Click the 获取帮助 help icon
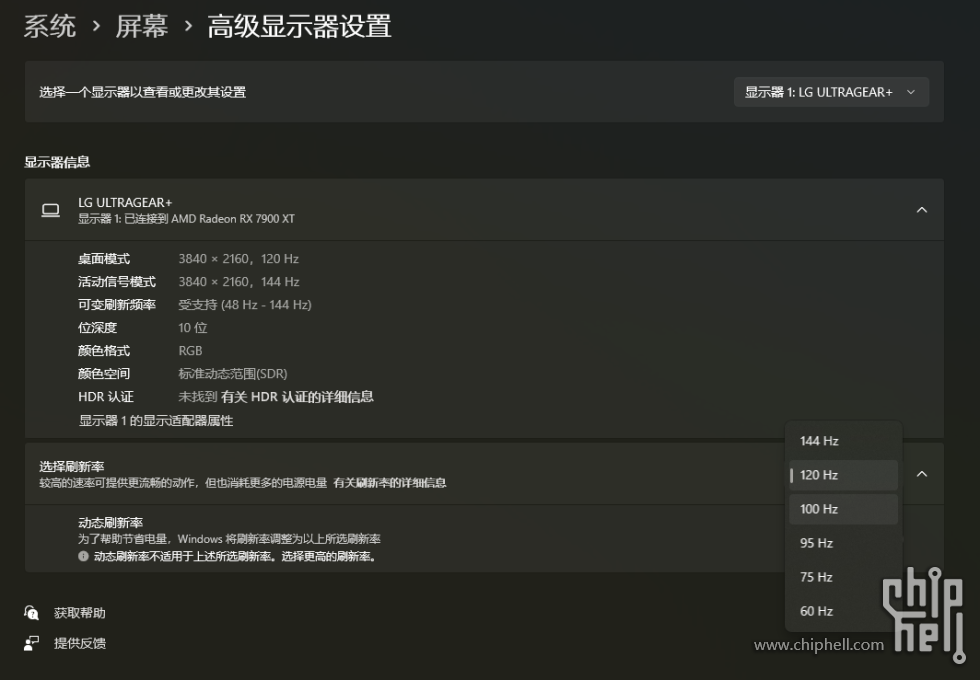Screen dimensions: 980x680 [x=31, y=612]
